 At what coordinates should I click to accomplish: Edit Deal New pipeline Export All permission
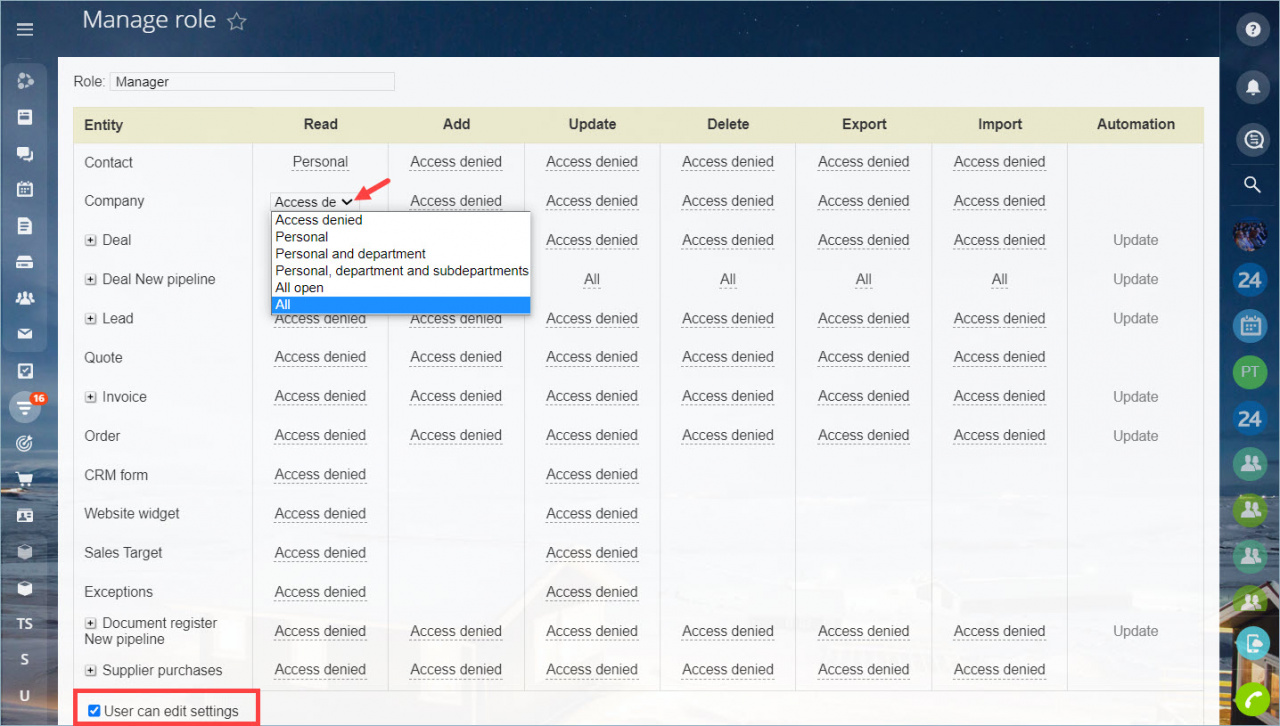click(x=864, y=279)
